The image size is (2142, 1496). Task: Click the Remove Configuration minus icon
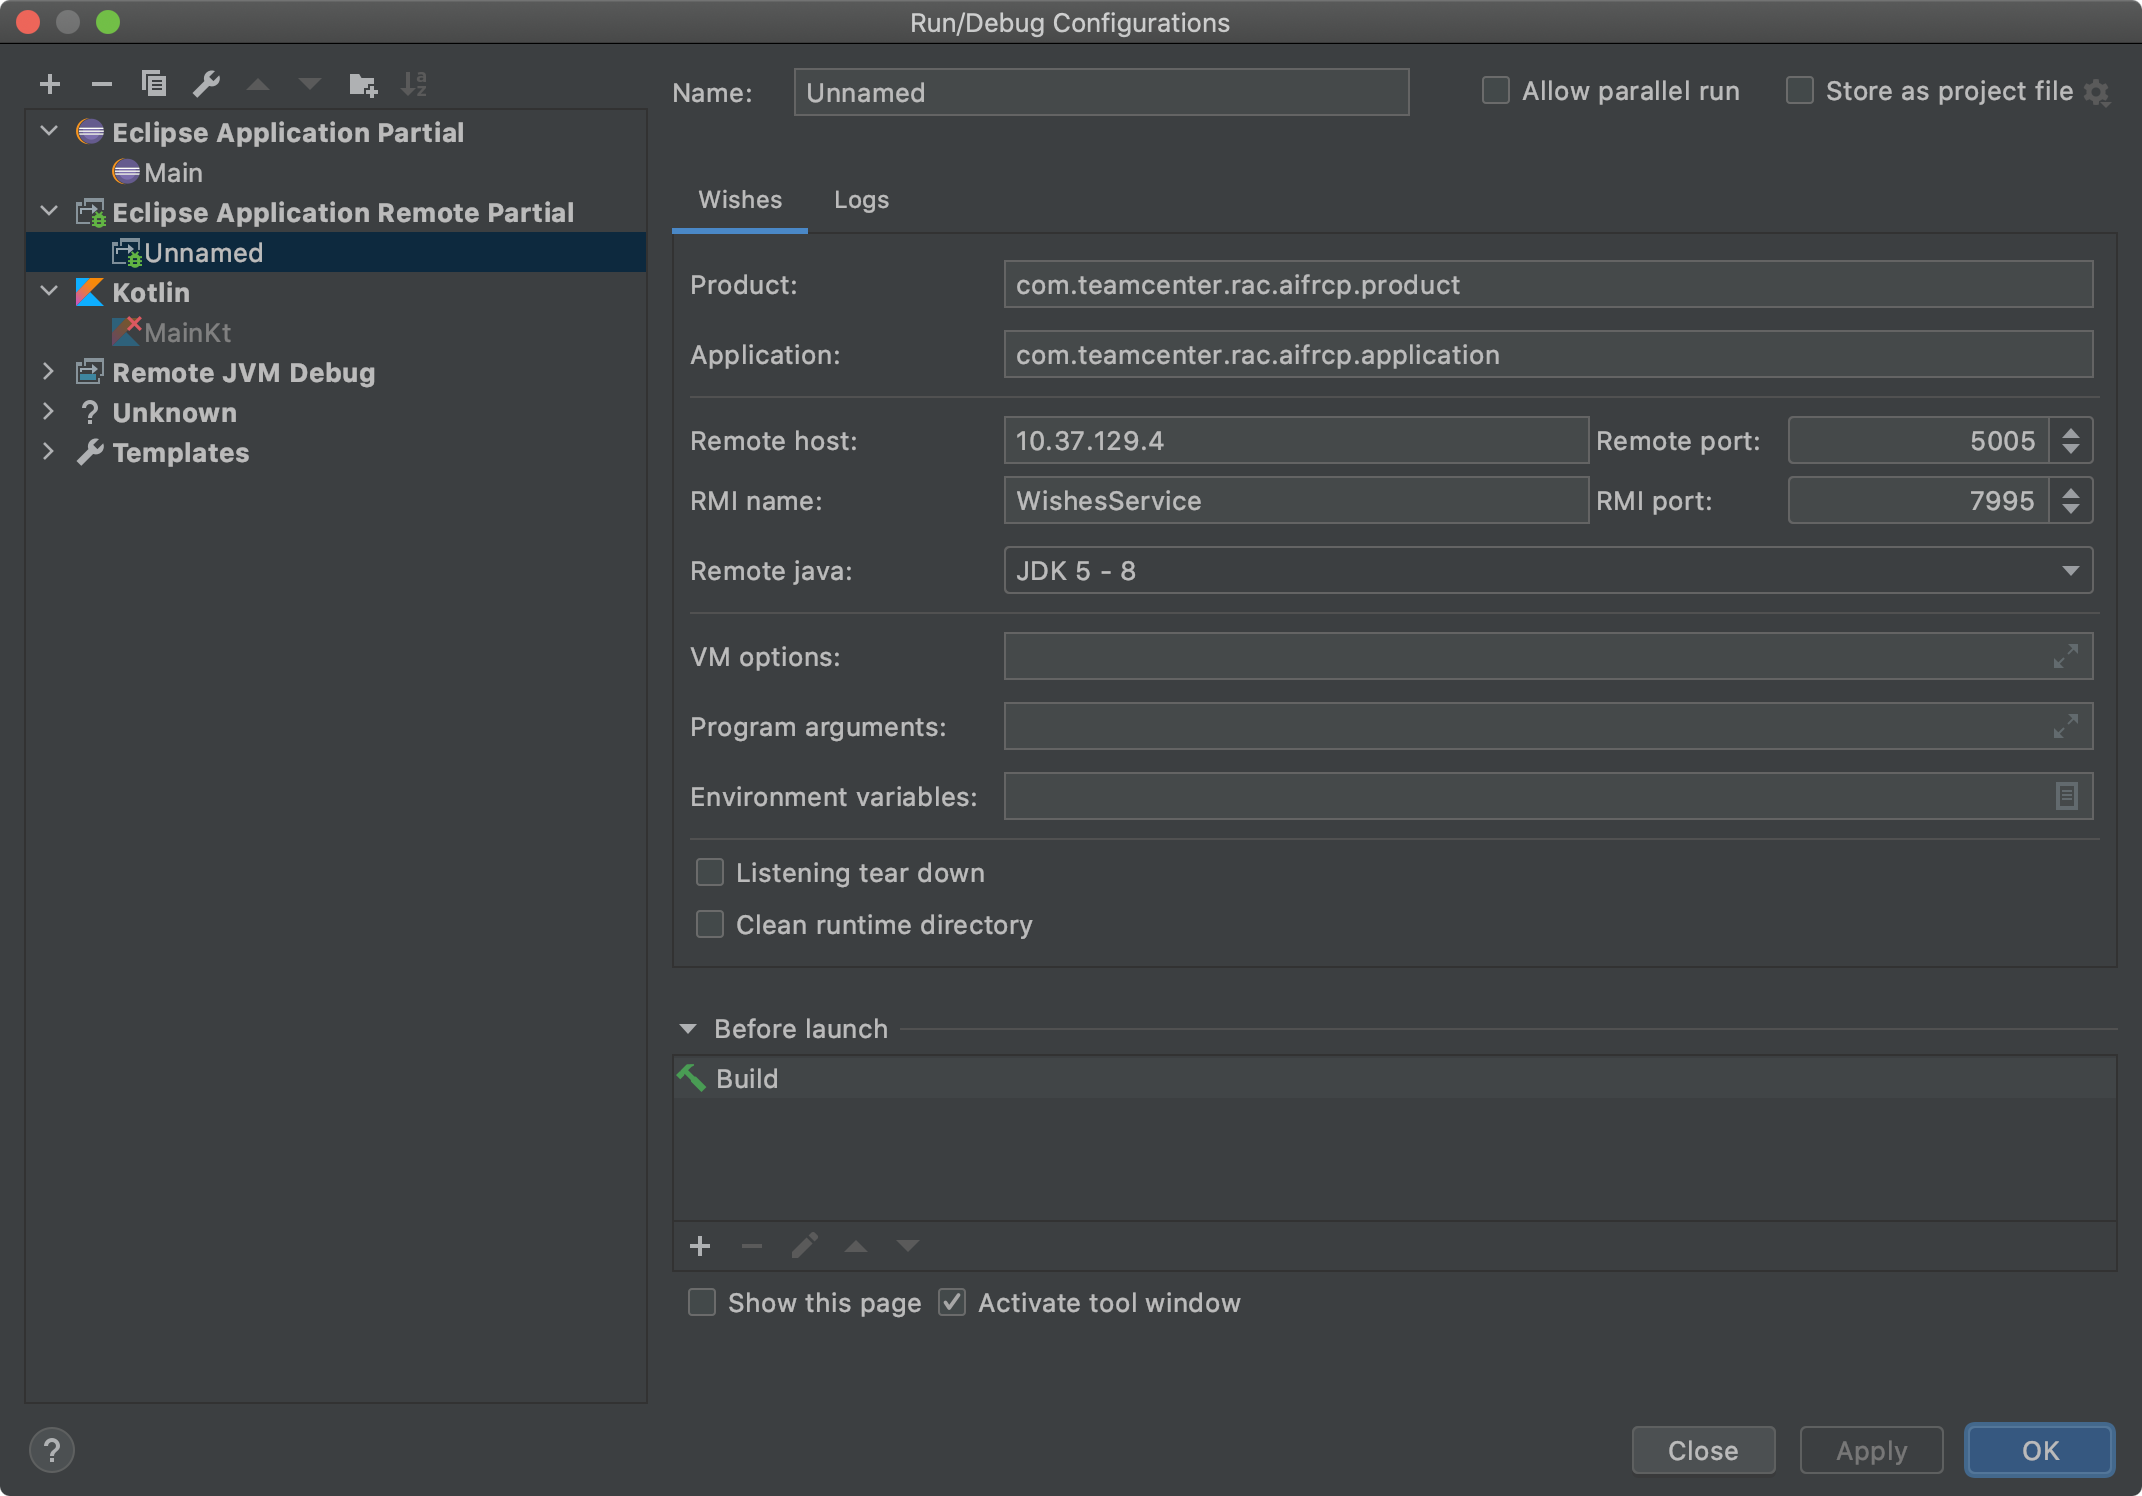(102, 84)
